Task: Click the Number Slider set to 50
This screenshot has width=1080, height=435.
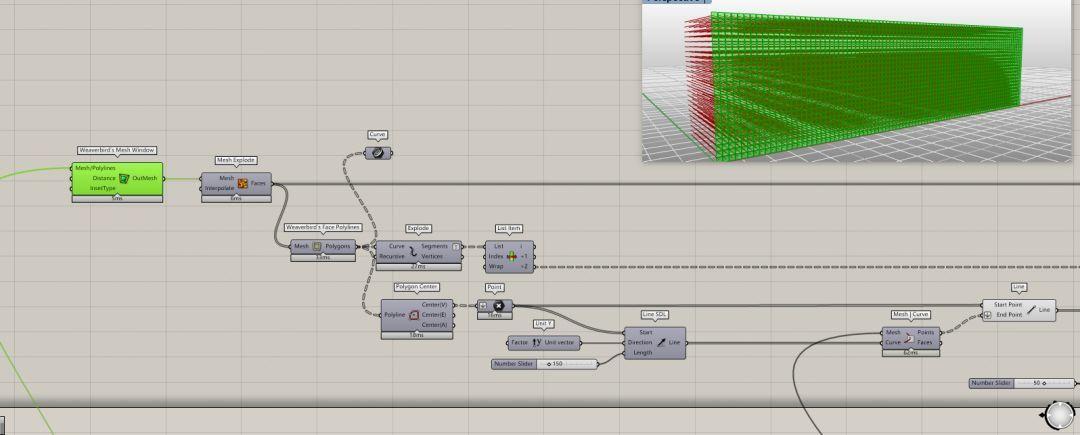Action: tap(1021, 383)
